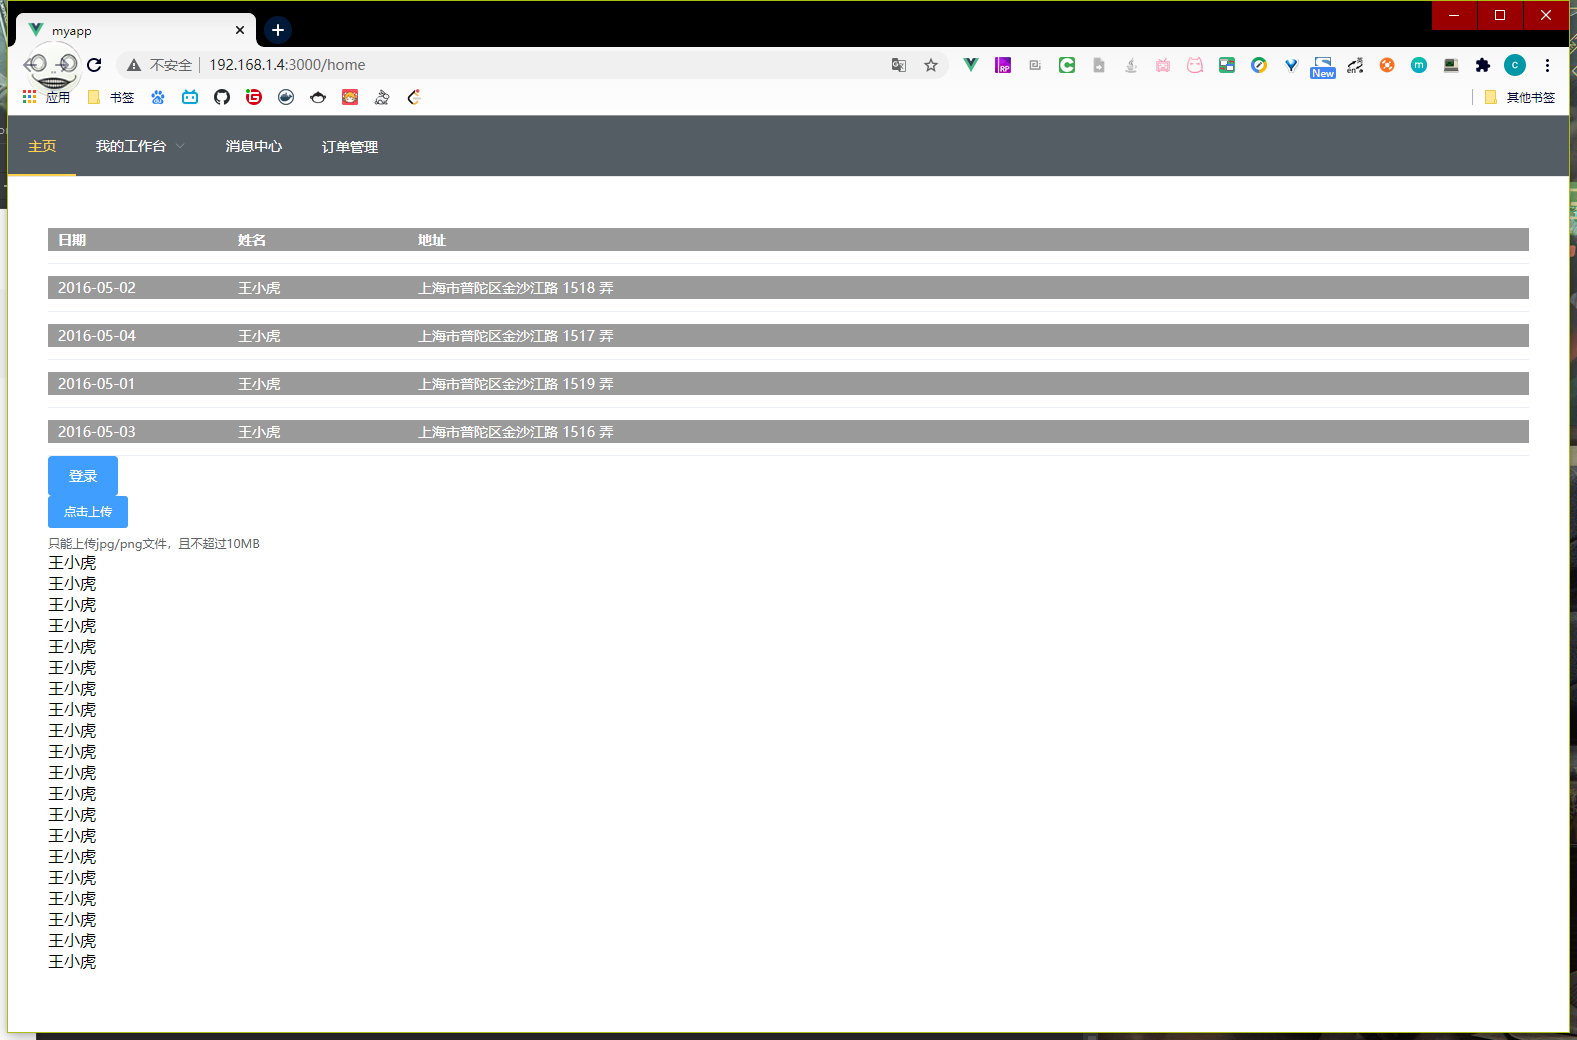Click the blue 登录 button
The image size is (1577, 1040).
tap(83, 476)
